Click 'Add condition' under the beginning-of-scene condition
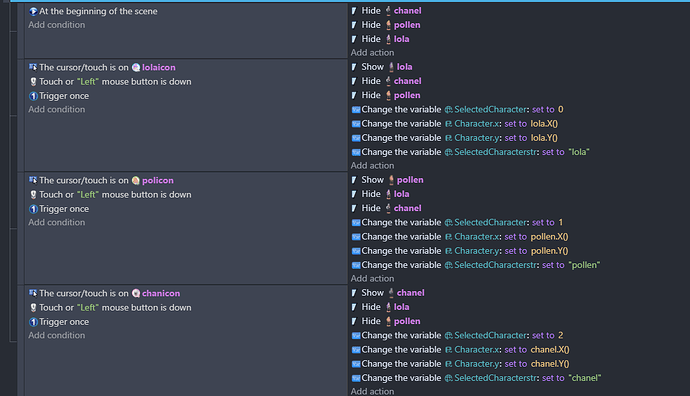Viewport: 690px width, 396px height. [x=57, y=25]
